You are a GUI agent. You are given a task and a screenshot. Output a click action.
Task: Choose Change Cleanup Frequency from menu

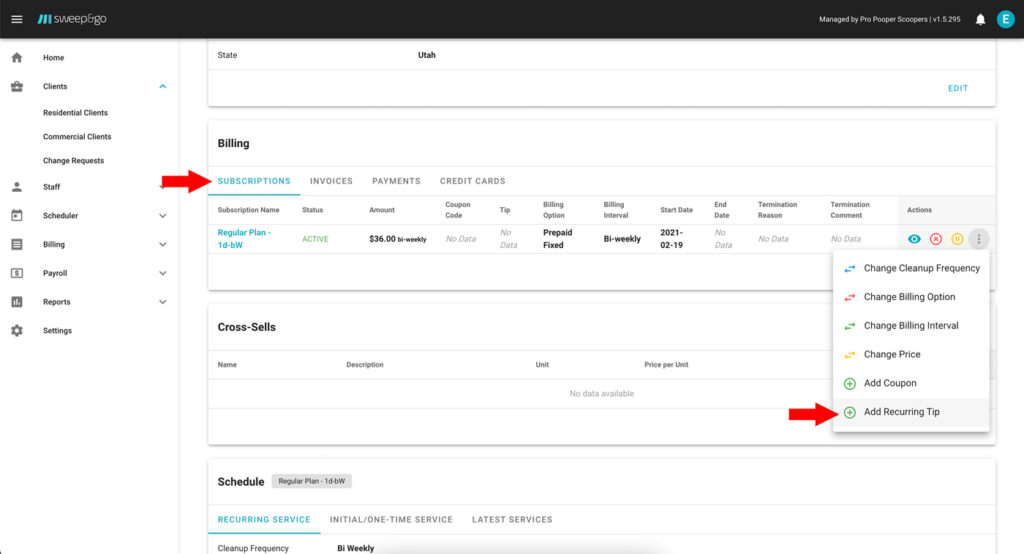click(921, 268)
